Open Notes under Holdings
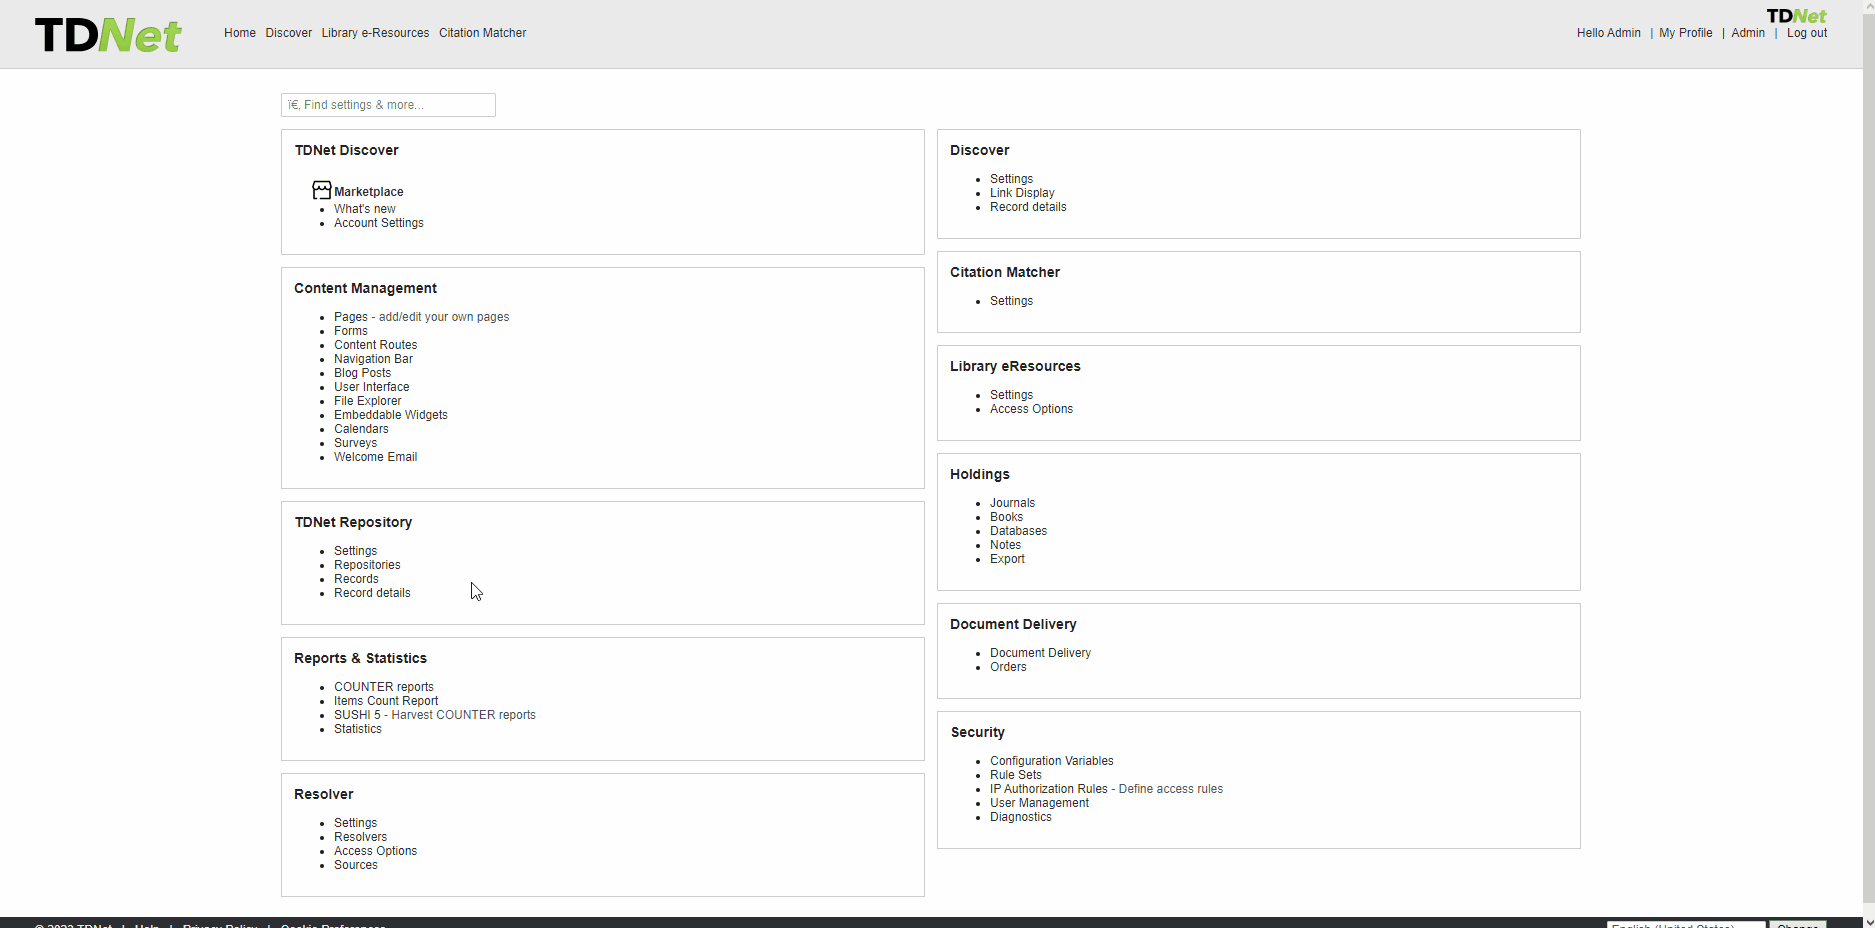The width and height of the screenshot is (1875, 928). tap(1006, 545)
